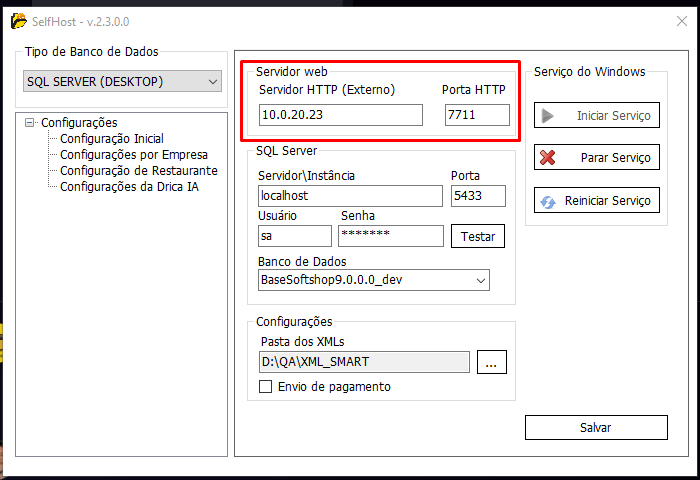Open the XML folder browse button
Viewport: 700px width, 480px height.
pyautogui.click(x=490, y=363)
